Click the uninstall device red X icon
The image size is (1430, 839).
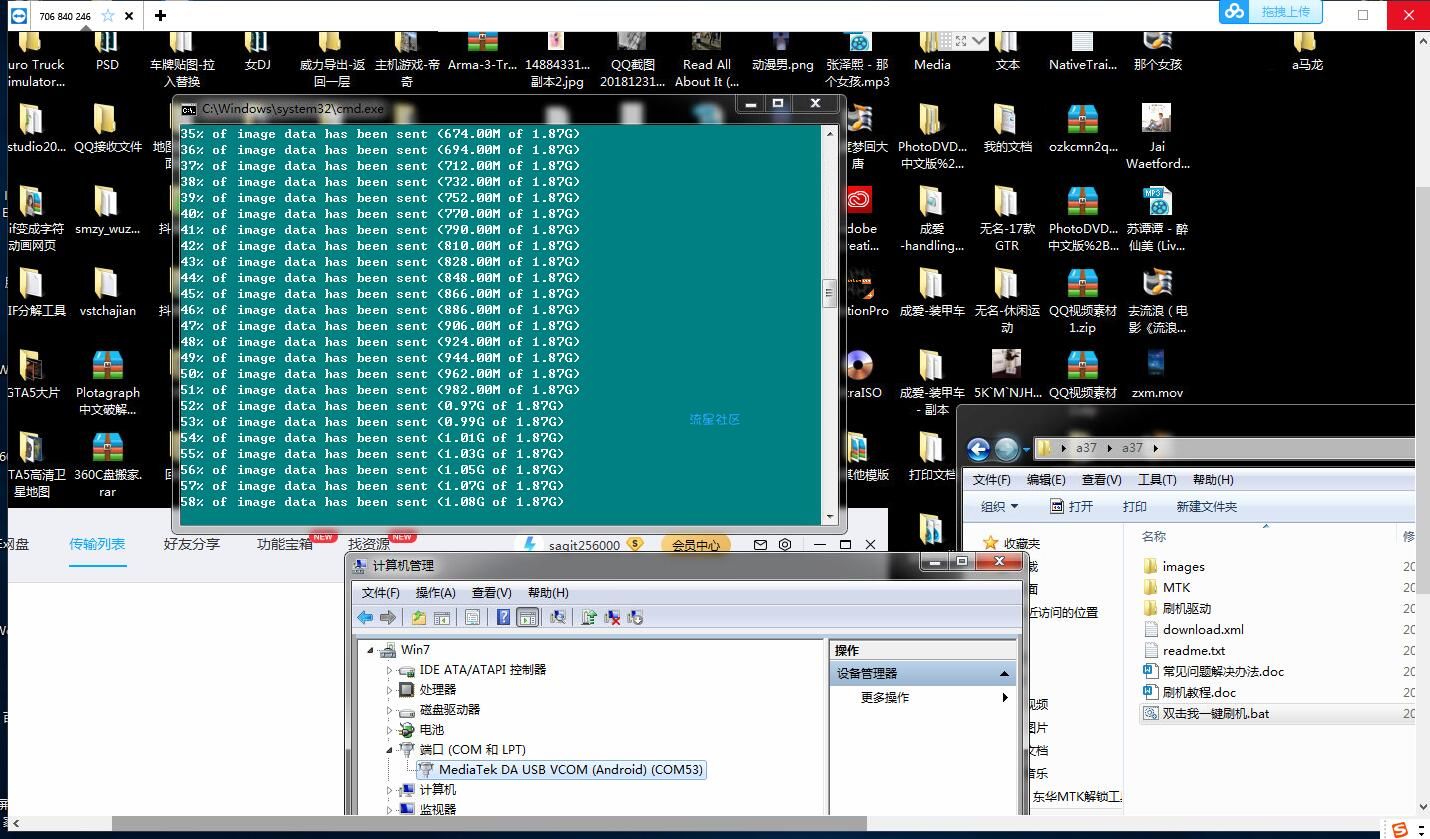click(x=612, y=618)
